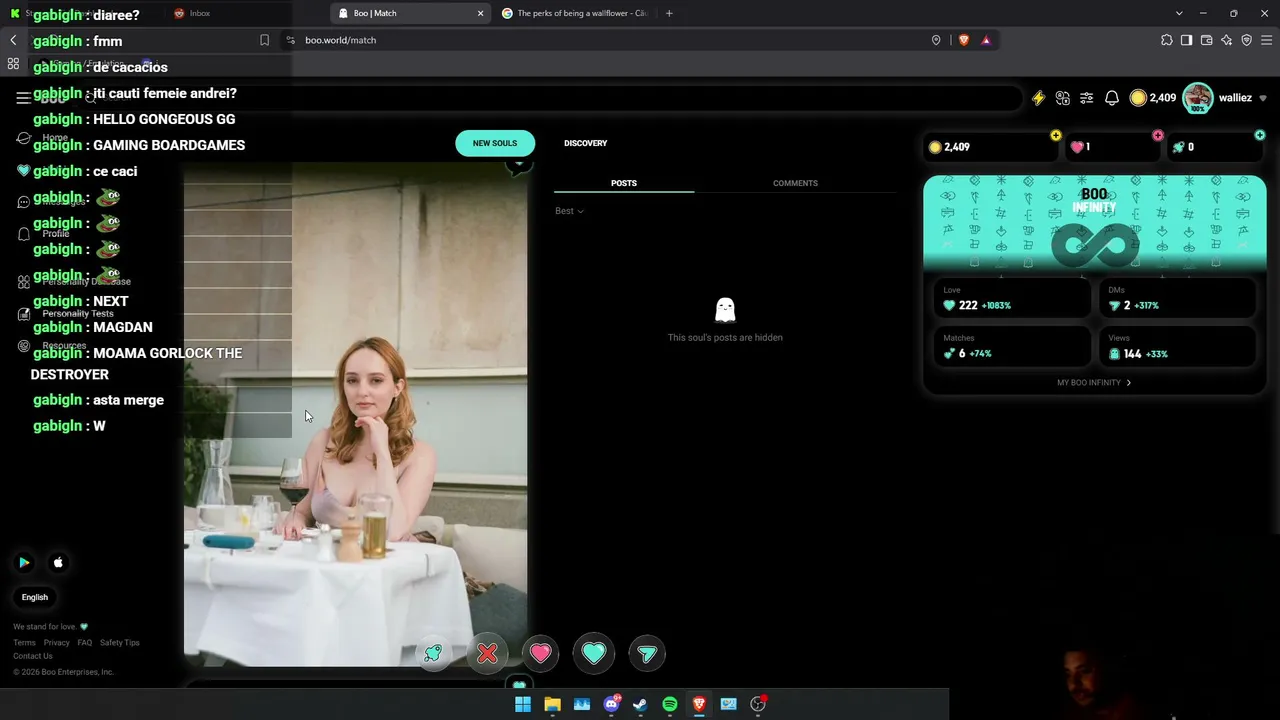Open the FAQ link in the footer

pos(85,643)
